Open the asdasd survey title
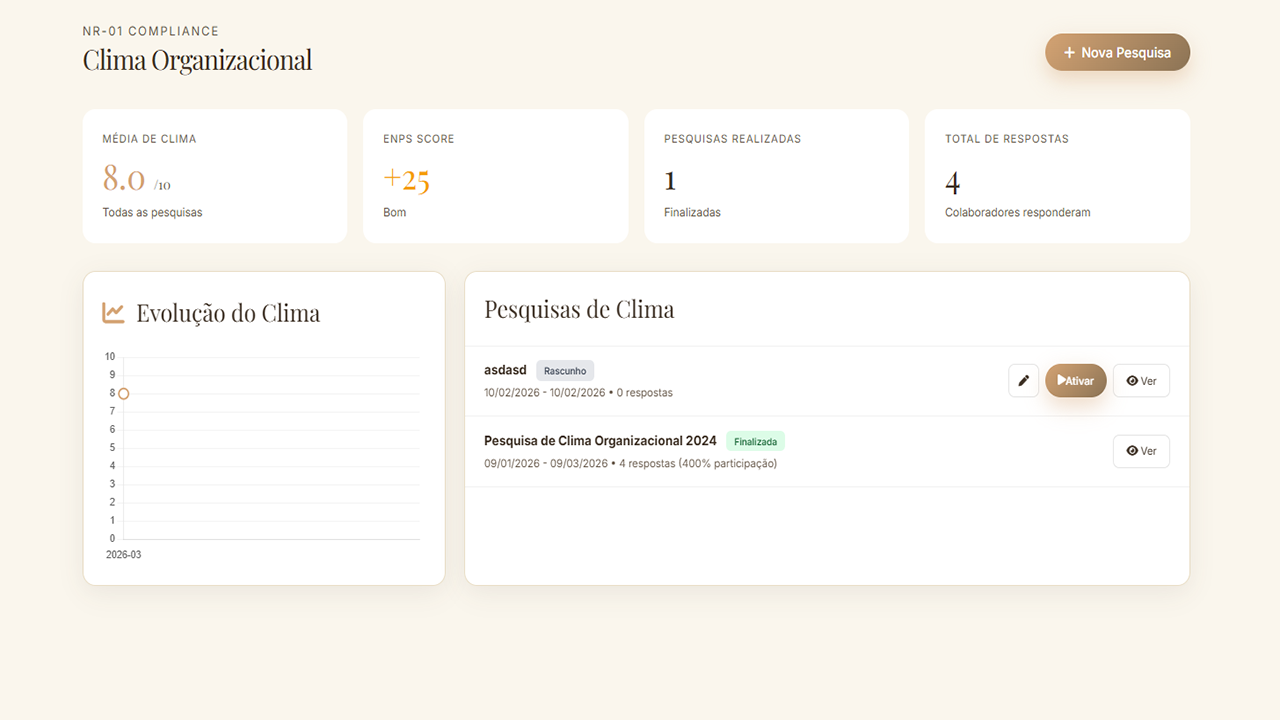1280x720 pixels. [505, 370]
